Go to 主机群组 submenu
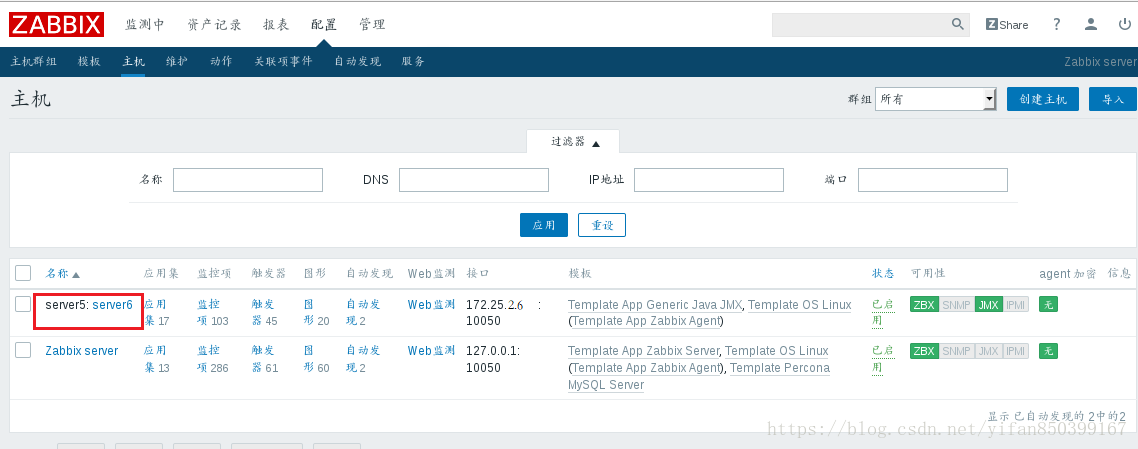This screenshot has height=449, width=1138. pos(33,62)
